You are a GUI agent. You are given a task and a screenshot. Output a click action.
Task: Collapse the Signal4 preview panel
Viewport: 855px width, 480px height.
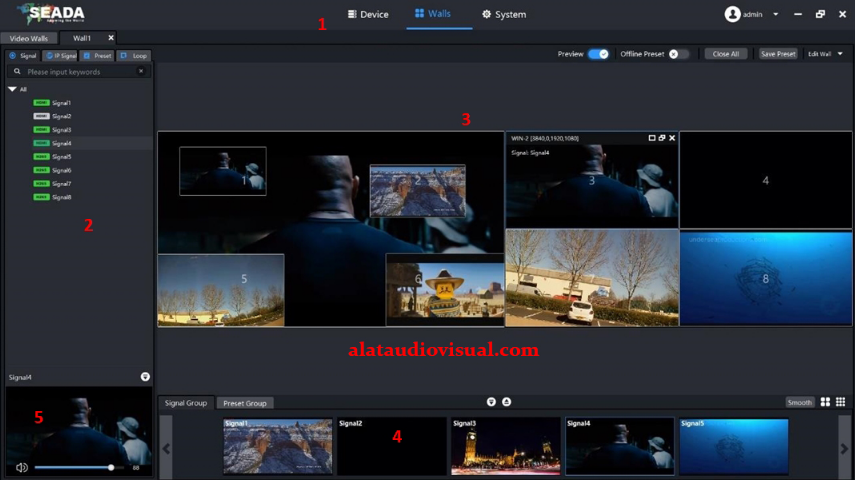coord(145,377)
